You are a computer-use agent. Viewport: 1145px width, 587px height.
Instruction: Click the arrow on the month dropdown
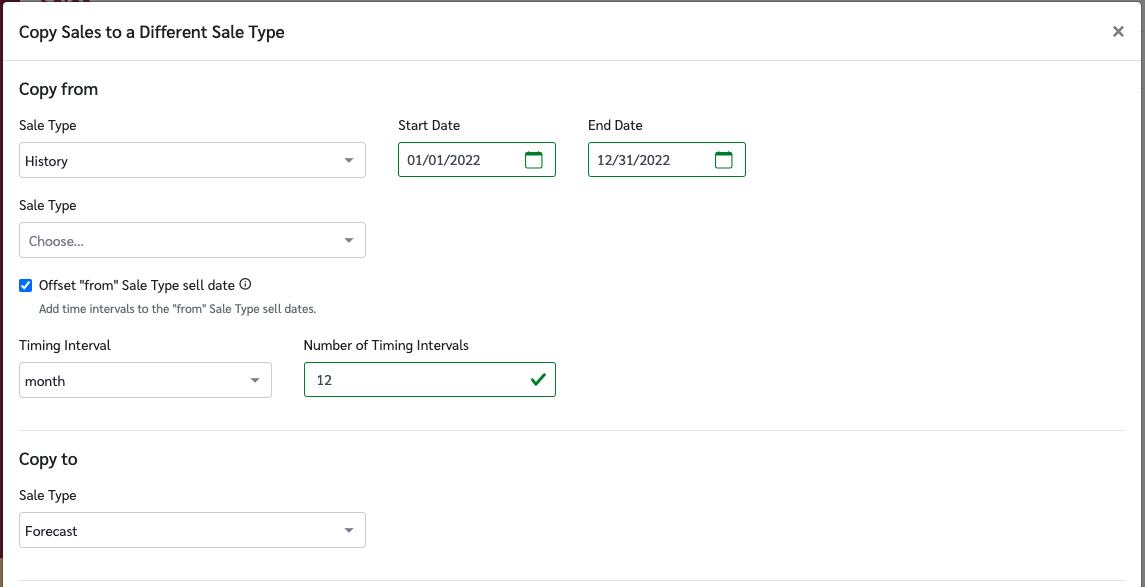255,380
